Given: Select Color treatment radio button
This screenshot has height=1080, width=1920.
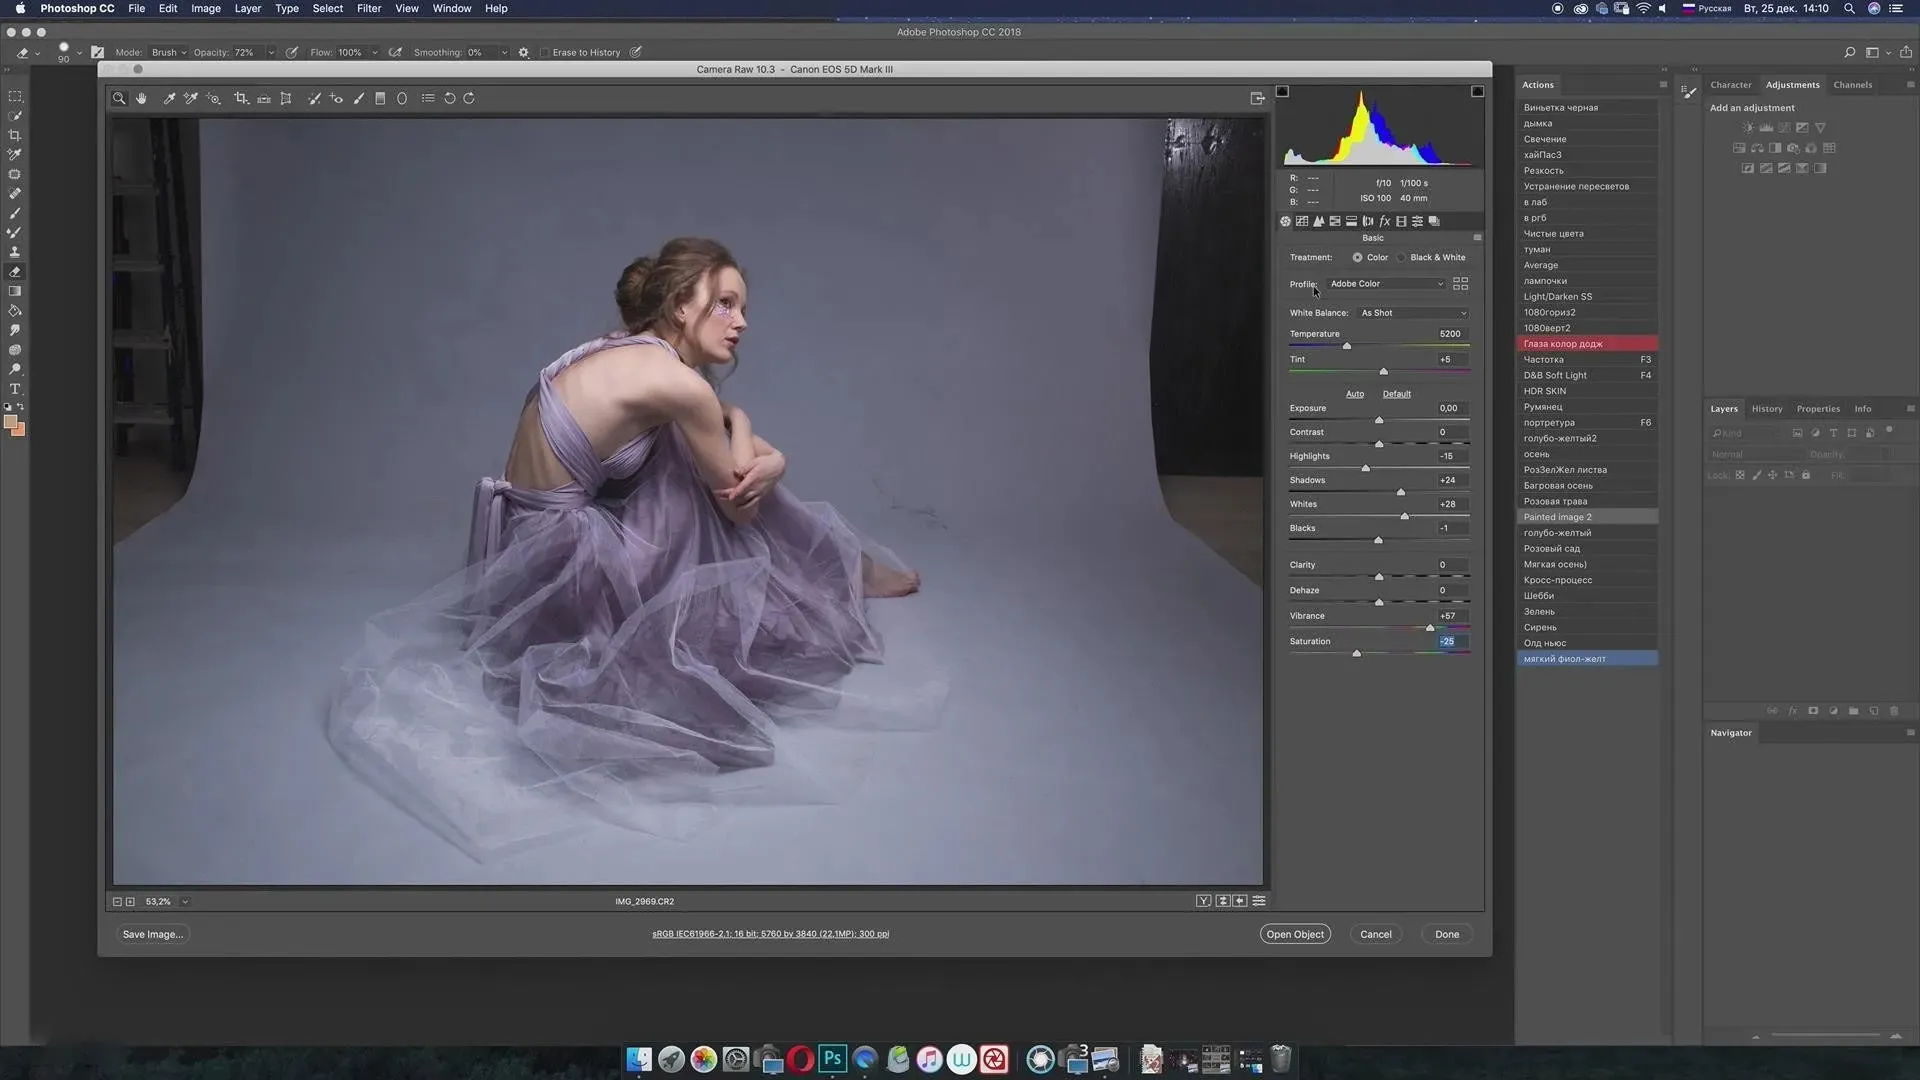Looking at the screenshot, I should click(x=1357, y=257).
